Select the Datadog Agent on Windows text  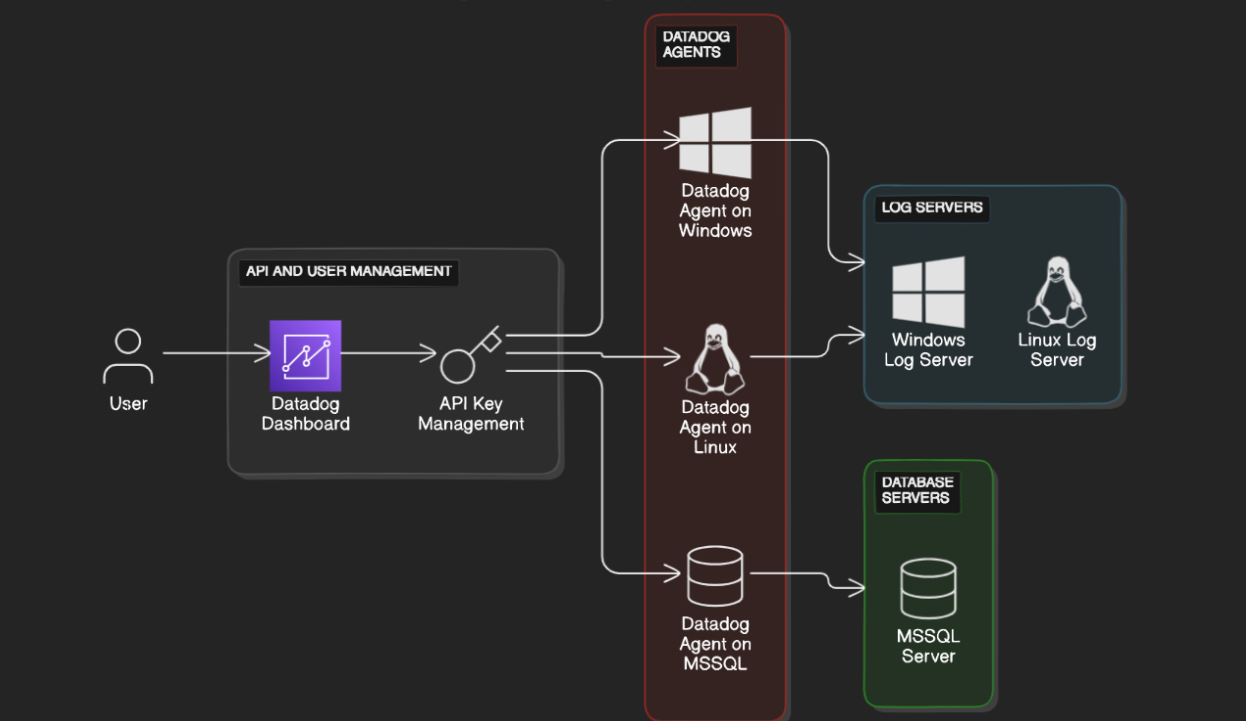(x=715, y=210)
